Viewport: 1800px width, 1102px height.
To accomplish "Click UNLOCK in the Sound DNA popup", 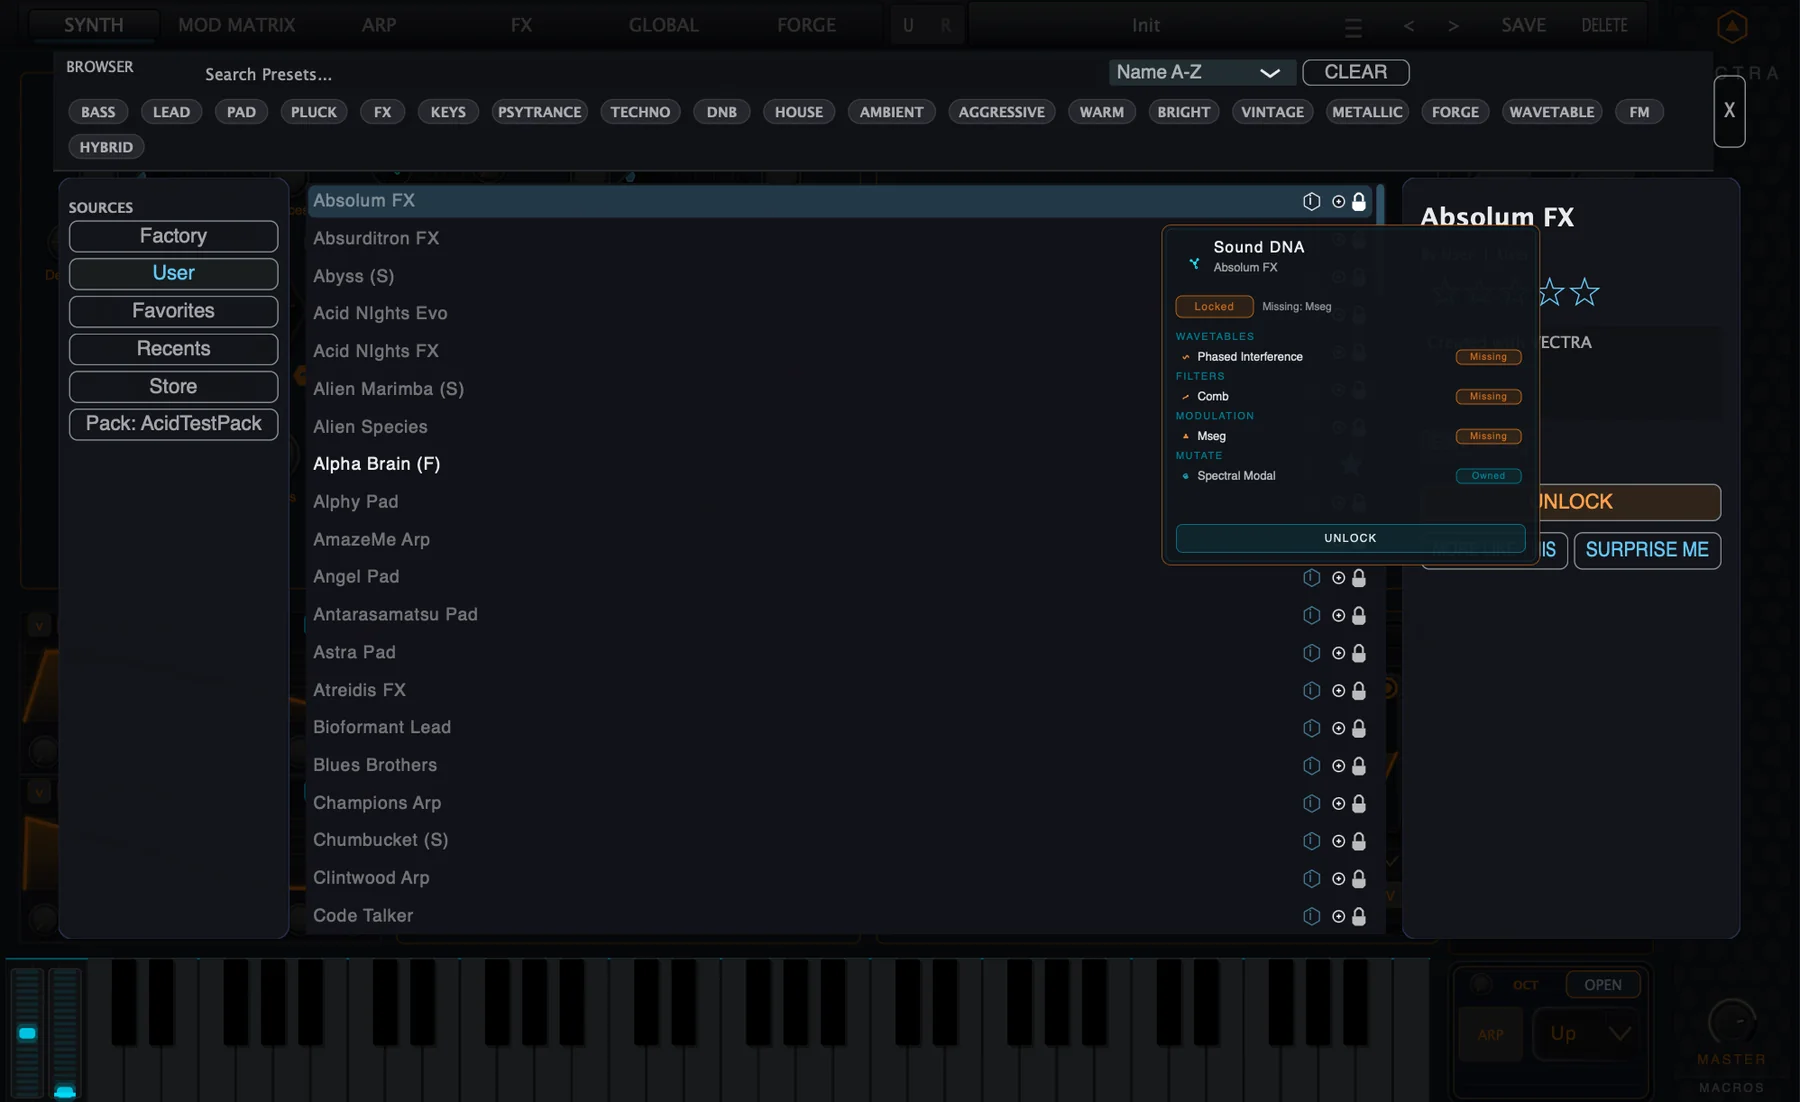I will [1350, 538].
